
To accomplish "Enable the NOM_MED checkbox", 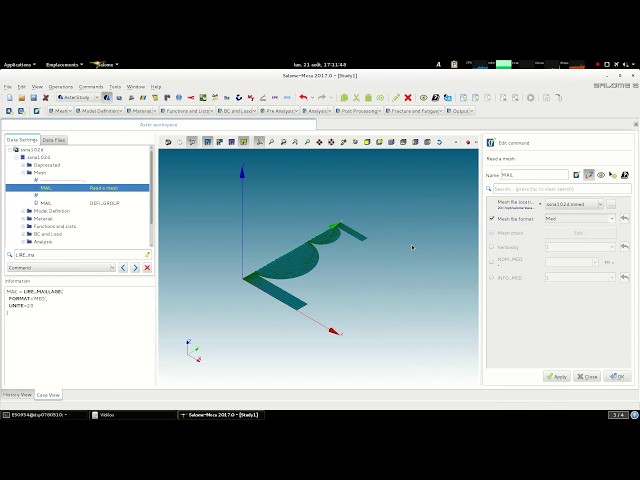I will (491, 262).
